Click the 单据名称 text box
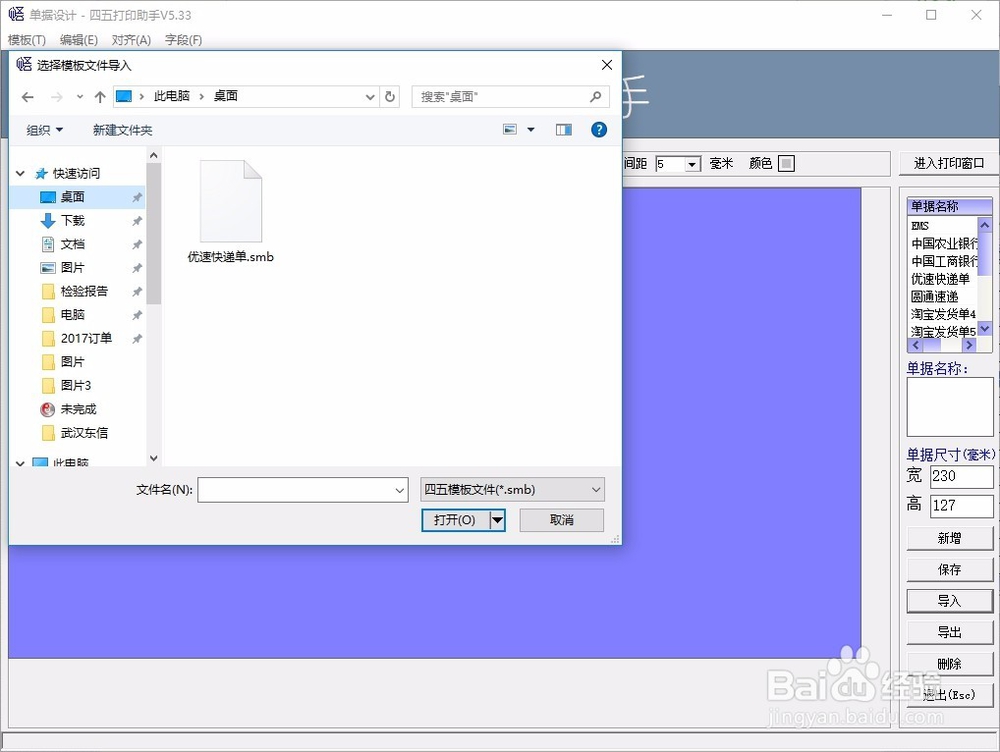 point(950,407)
